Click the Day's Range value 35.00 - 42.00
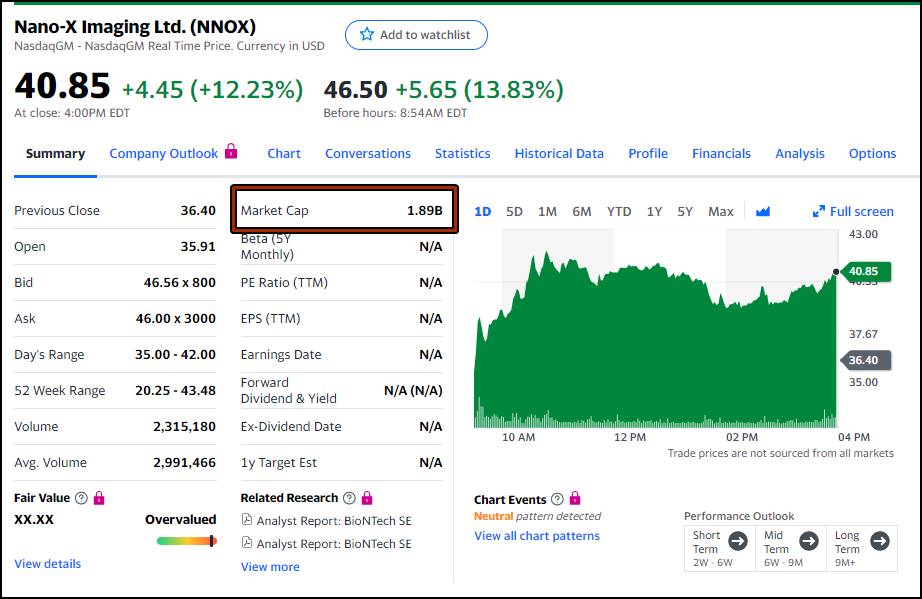The width and height of the screenshot is (922, 599). [x=175, y=354]
